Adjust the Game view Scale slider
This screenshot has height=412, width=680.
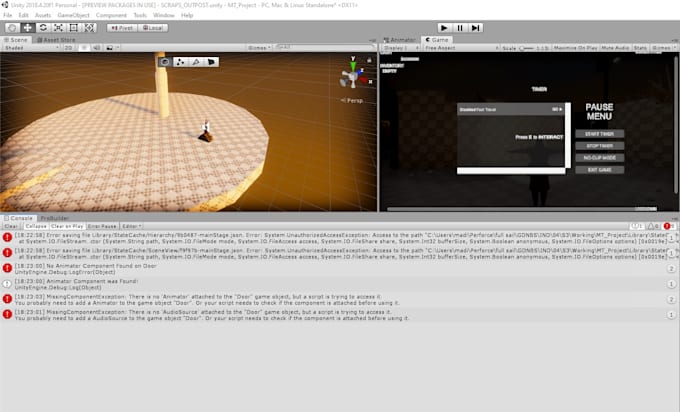point(526,48)
